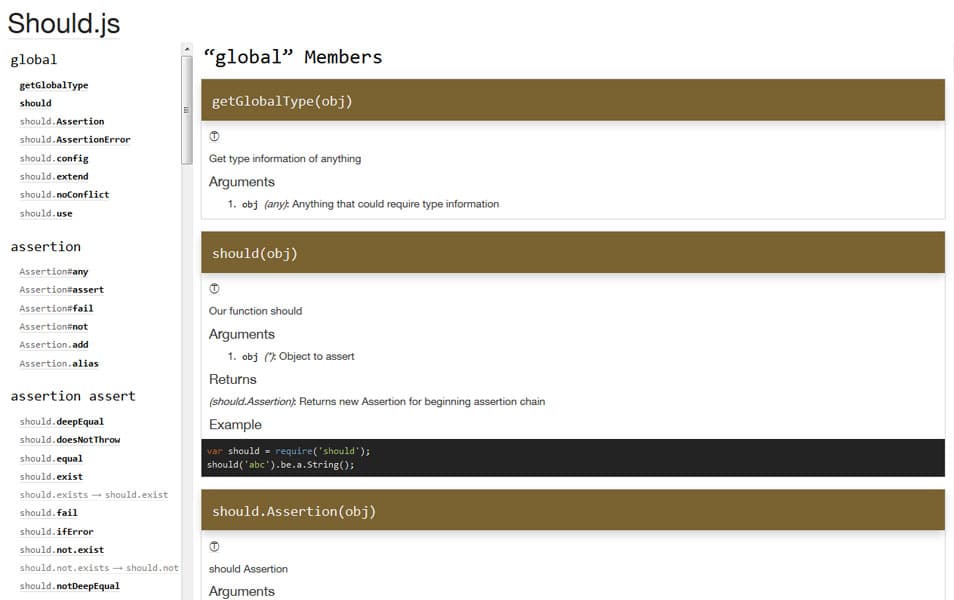
Task: Open Assertion#fail documentation
Action: tap(54, 308)
